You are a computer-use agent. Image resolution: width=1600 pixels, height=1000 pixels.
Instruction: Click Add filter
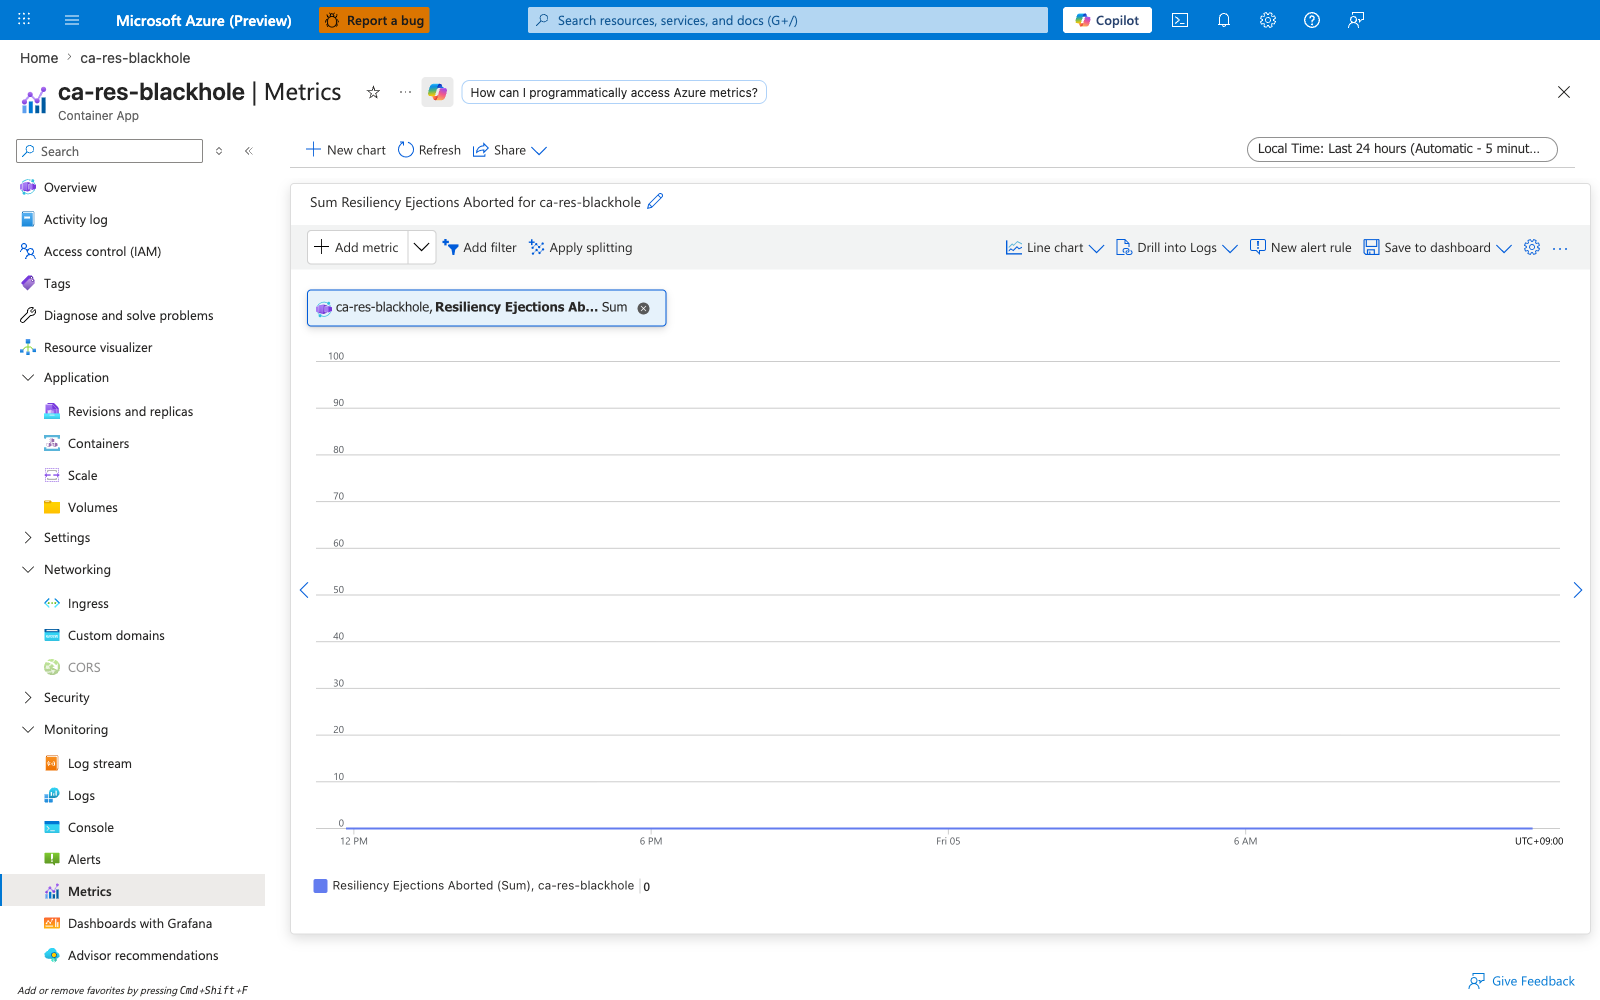pyautogui.click(x=480, y=248)
